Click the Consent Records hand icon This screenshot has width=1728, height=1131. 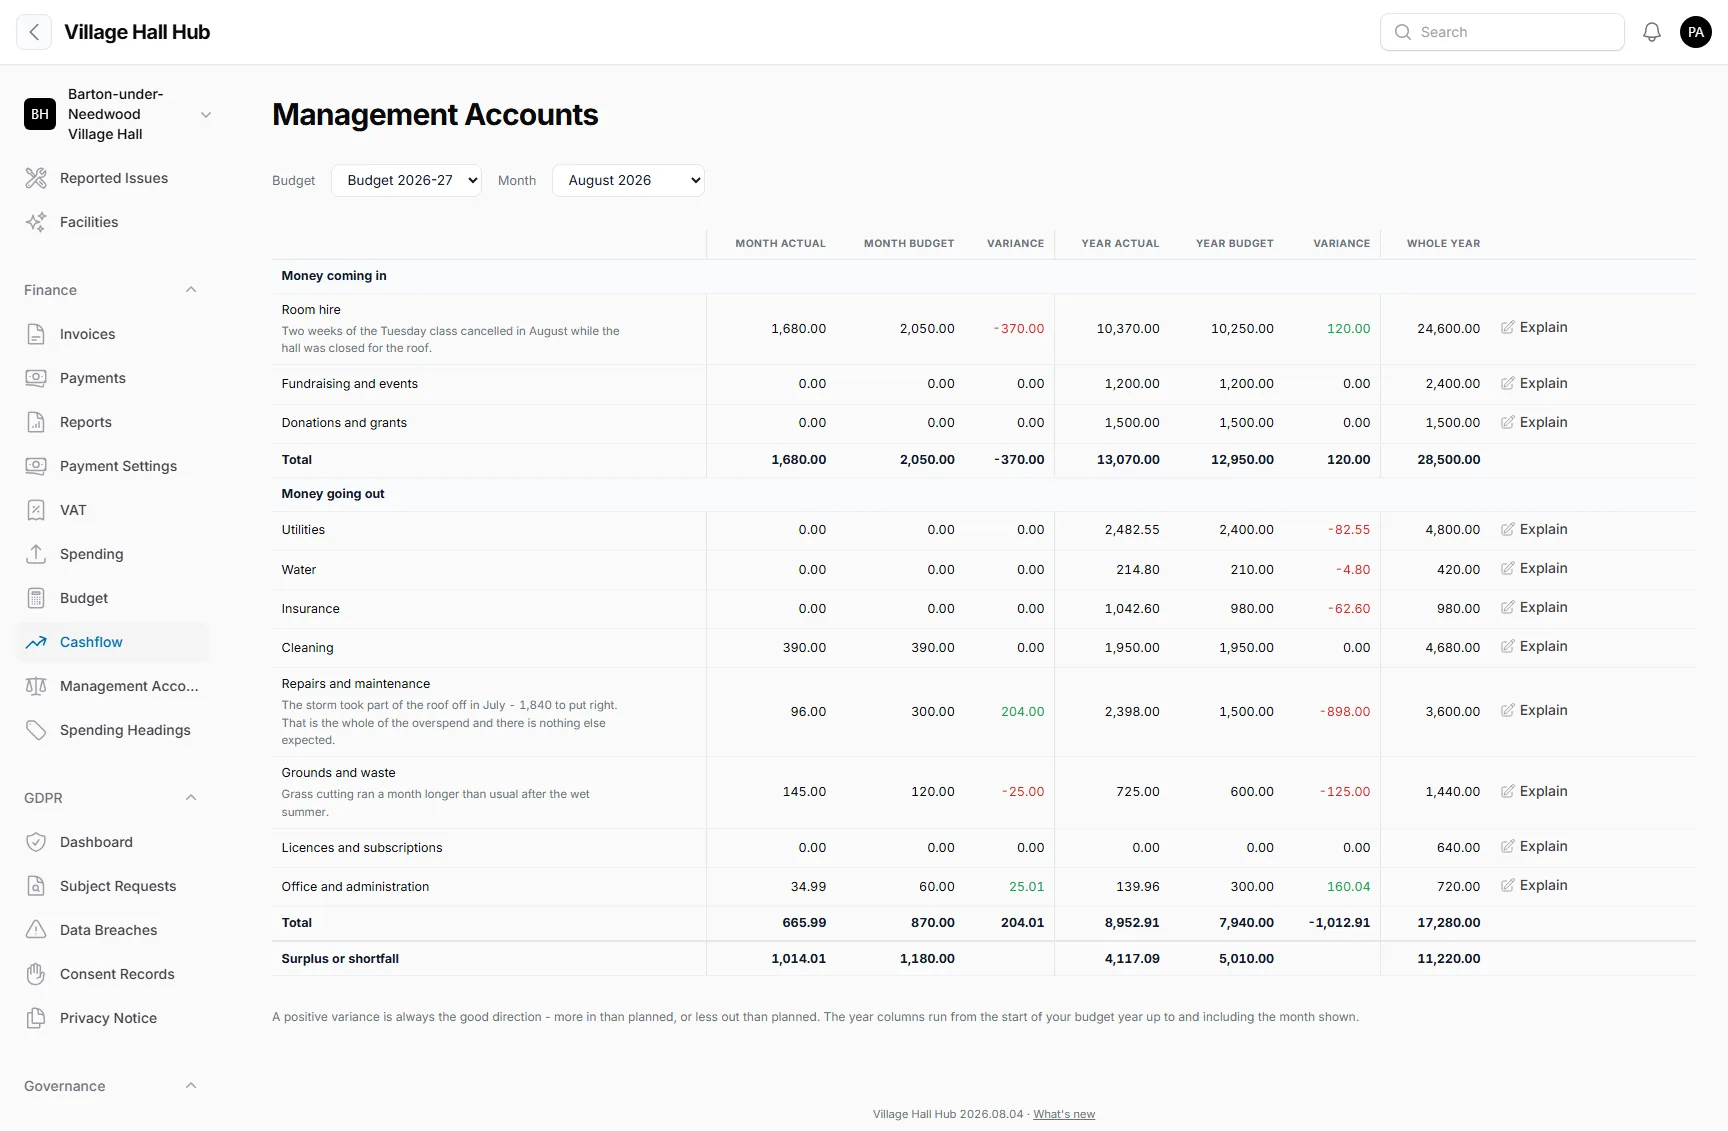[x=36, y=974]
